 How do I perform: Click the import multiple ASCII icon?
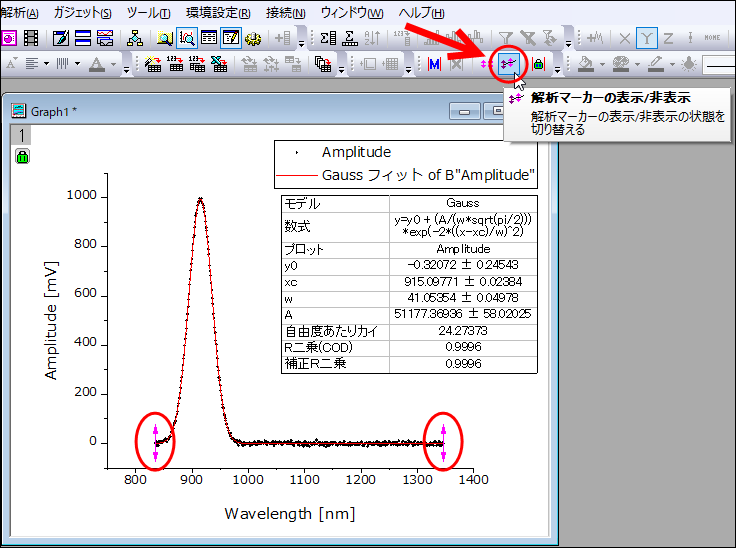tap(197, 64)
